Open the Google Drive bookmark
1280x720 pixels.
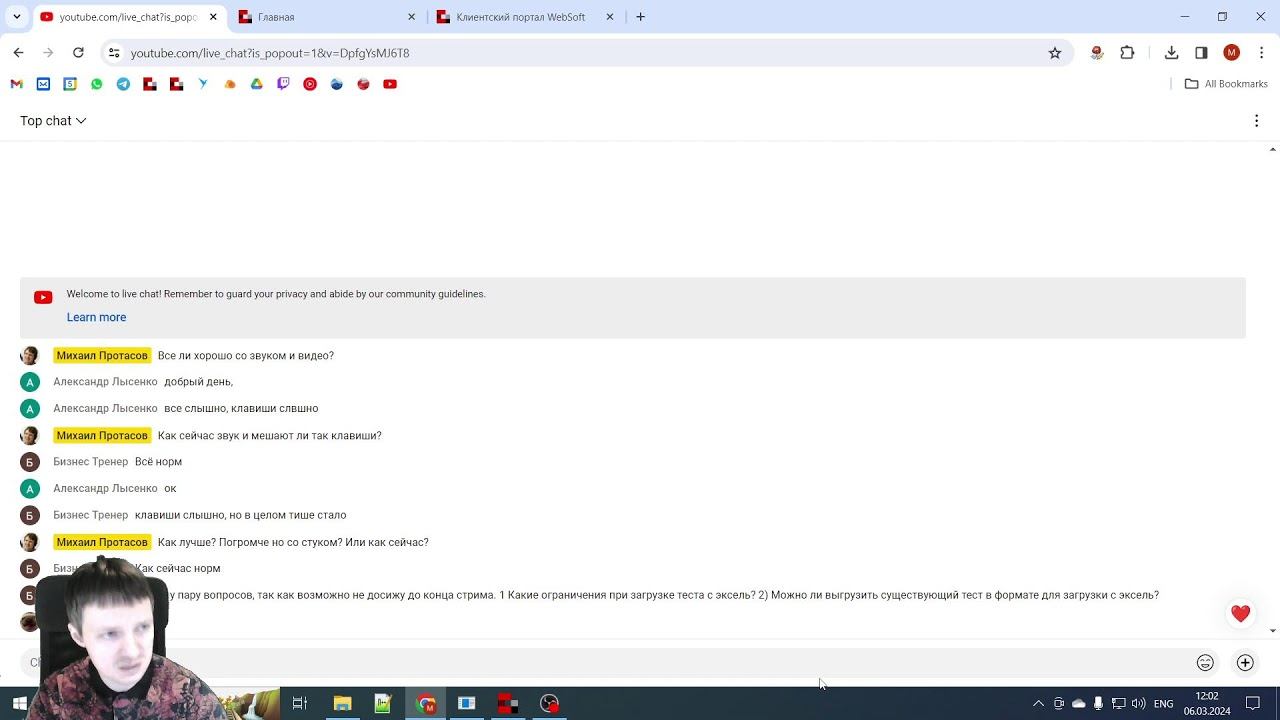[256, 84]
